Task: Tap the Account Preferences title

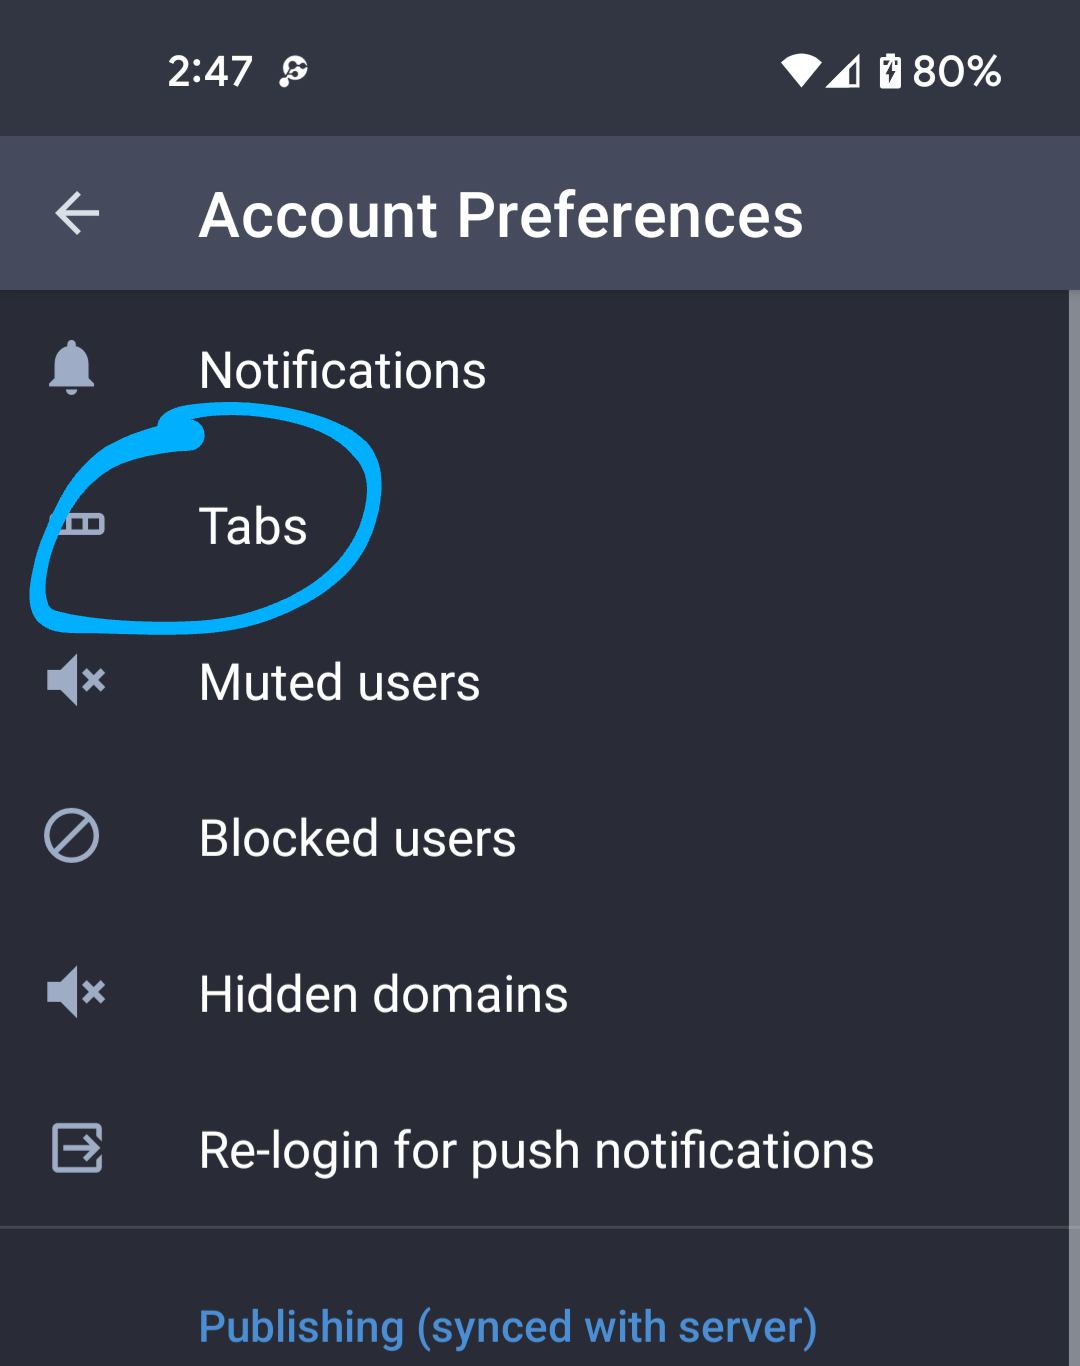Action: [501, 215]
